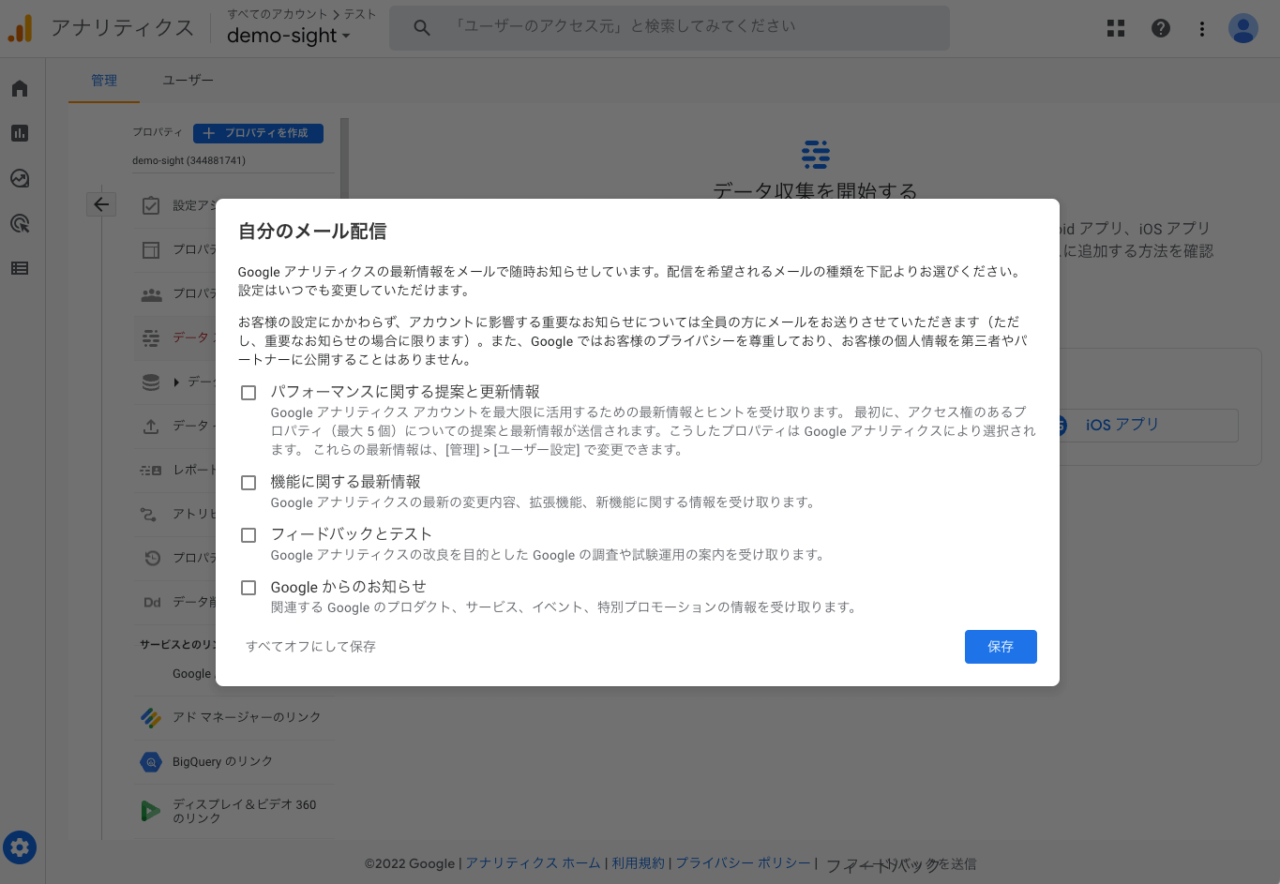This screenshot has height=884, width=1280.
Task: Click the Help question mark icon
Action: pos(1160,28)
